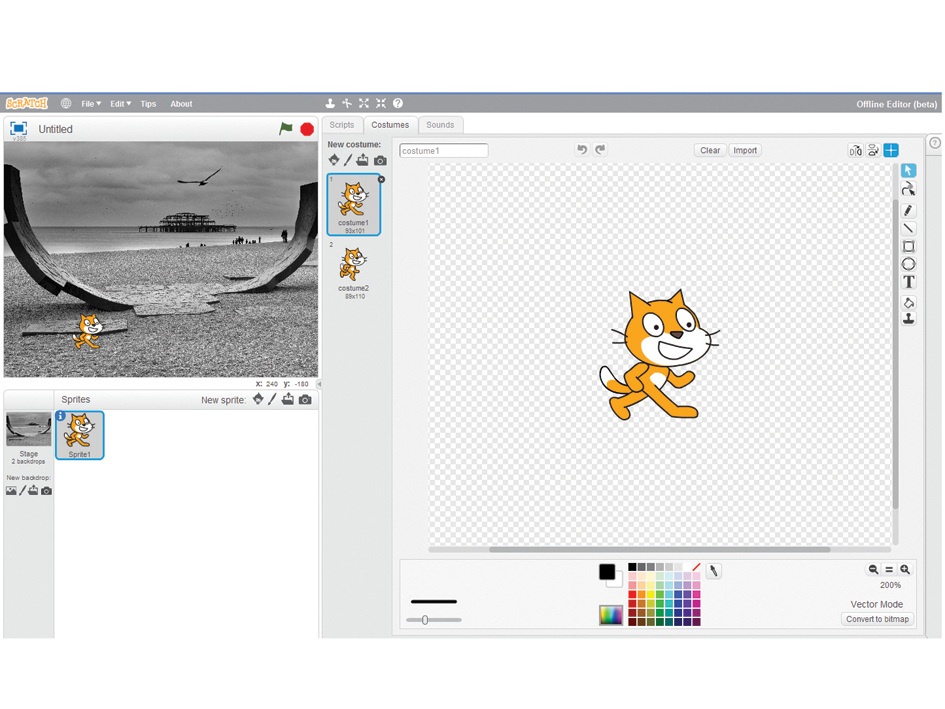Take new costume from camera
The image size is (945, 709).
coord(380,160)
